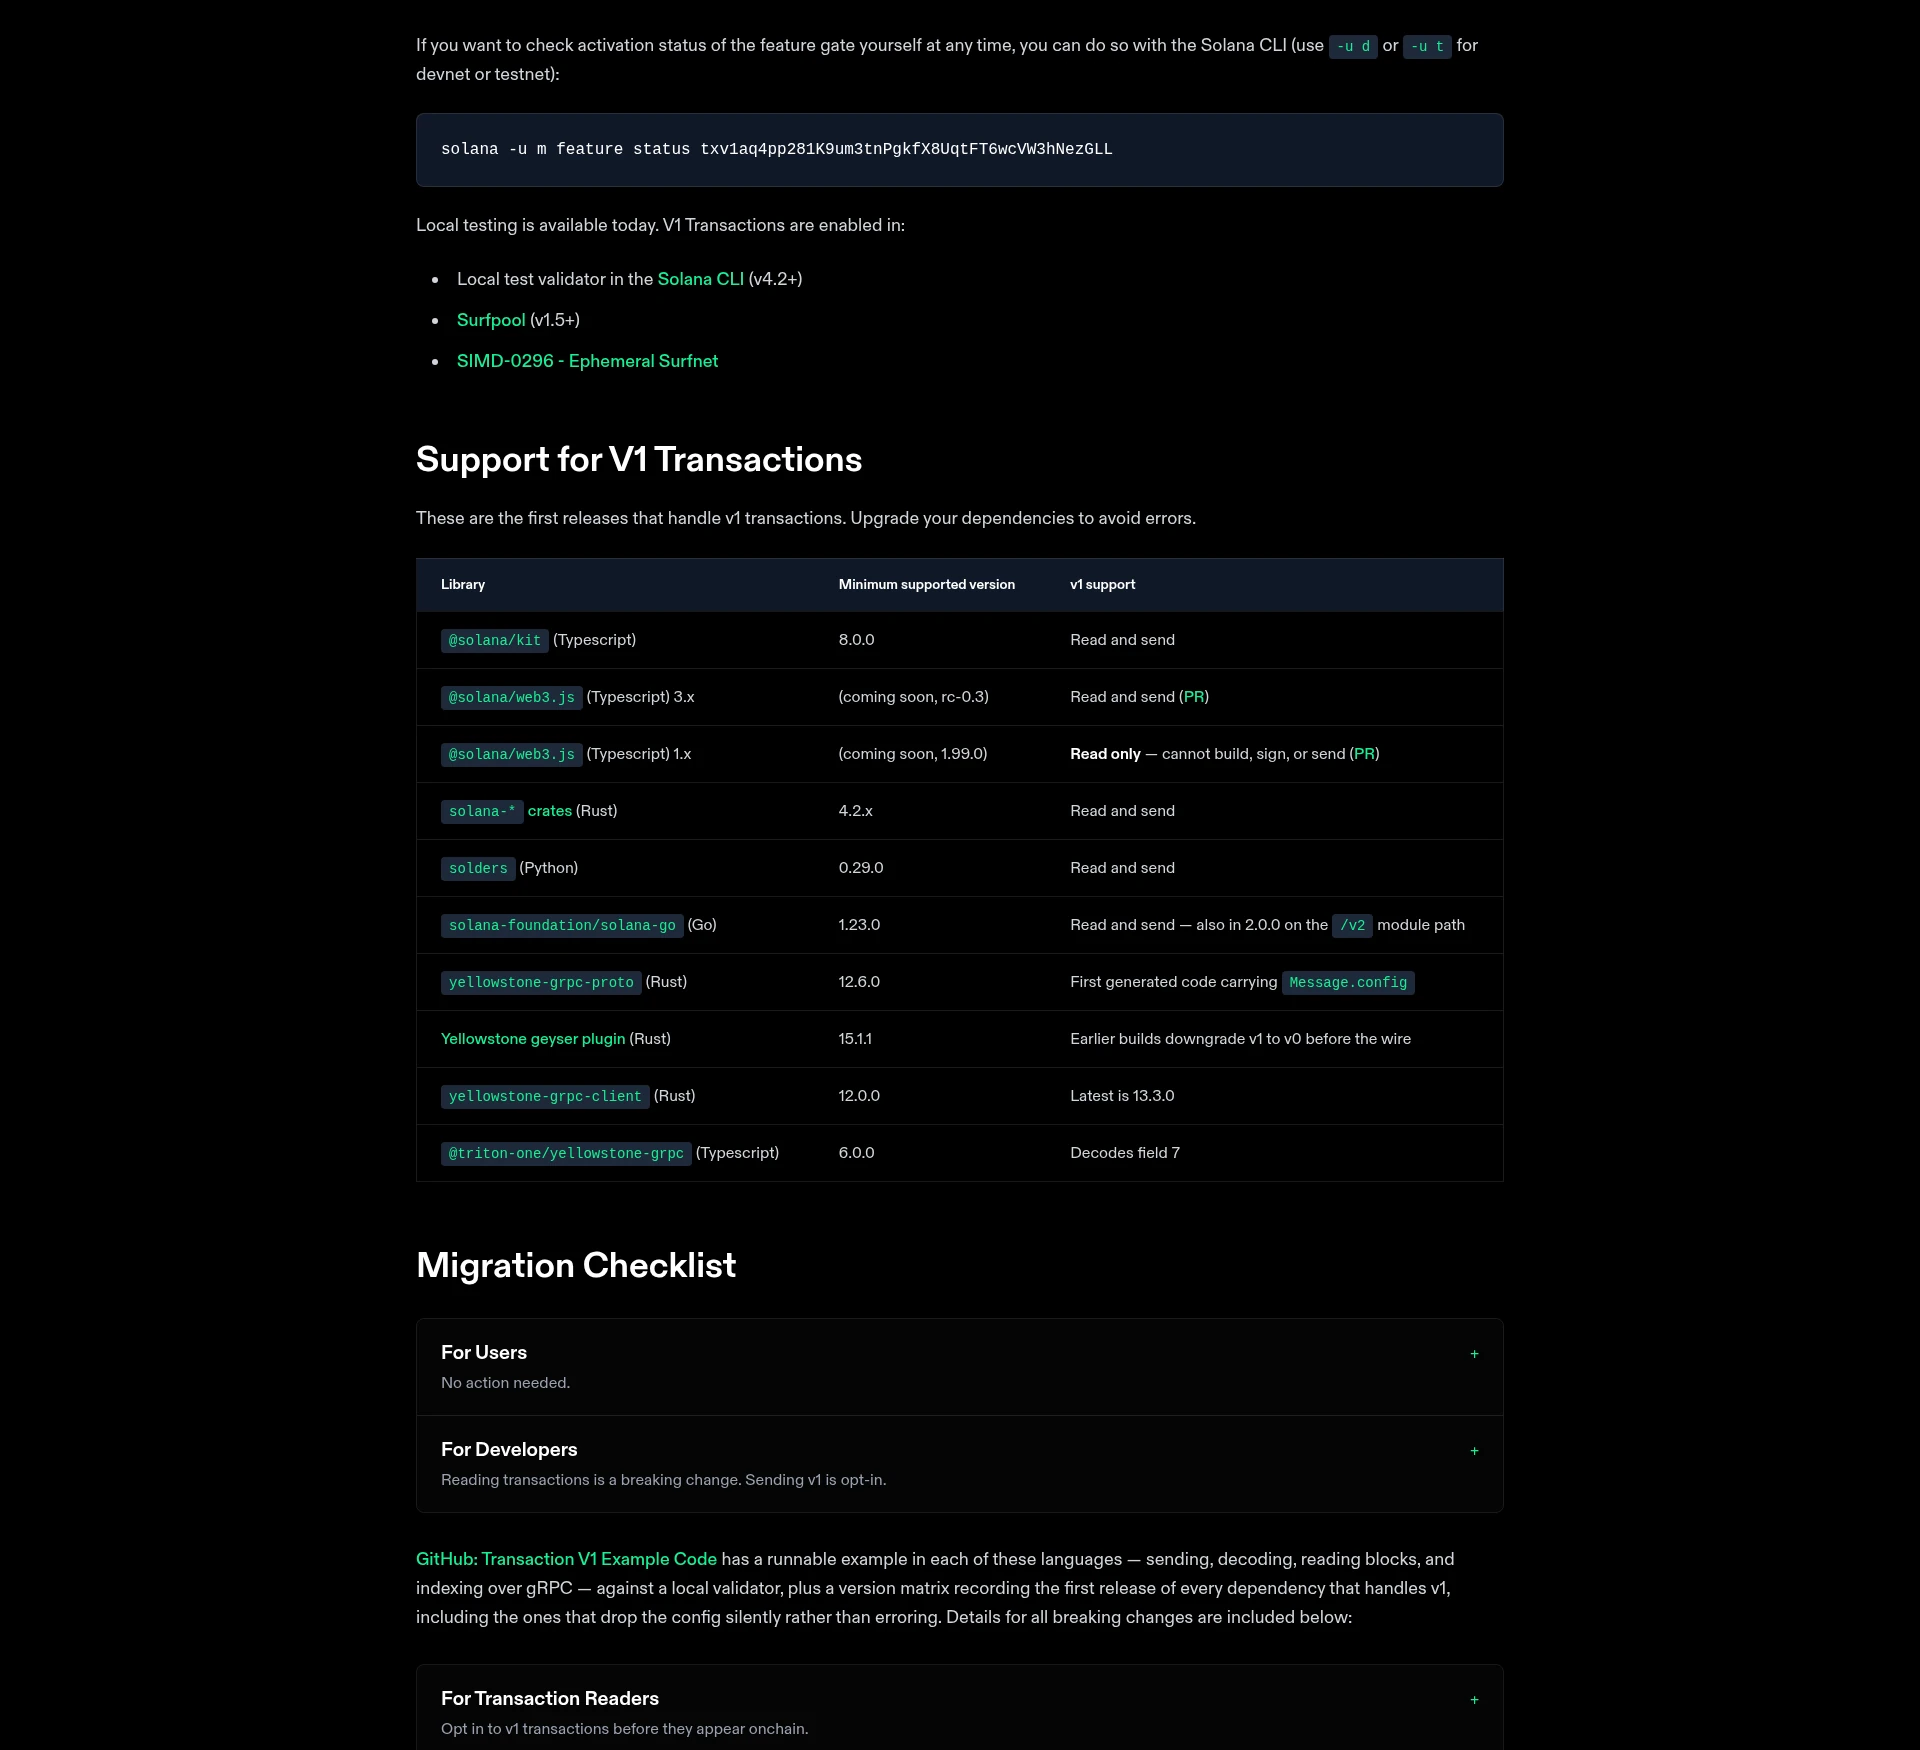Click the -u t inline code
Image resolution: width=1920 pixels, height=1750 pixels.
[x=1427, y=46]
